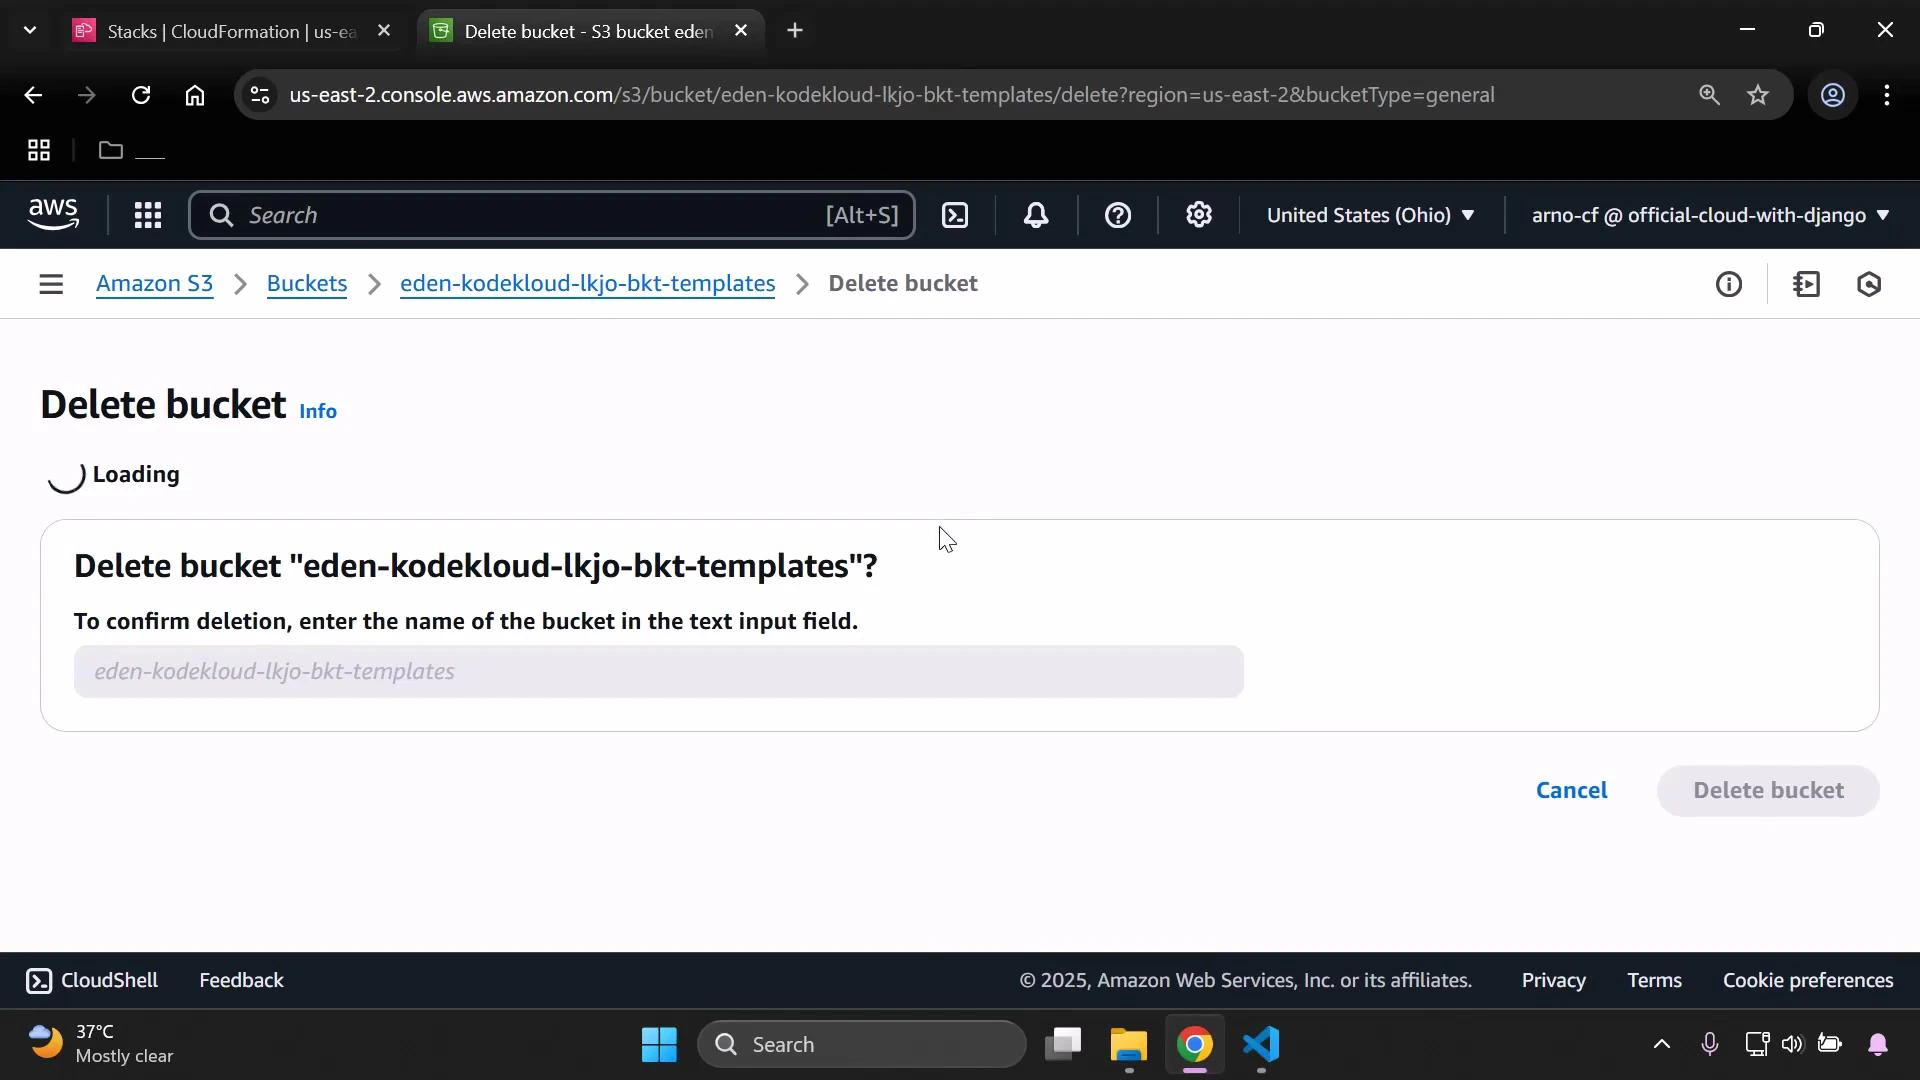Click the Cancel button
The width and height of the screenshot is (1920, 1080).
point(1571,790)
